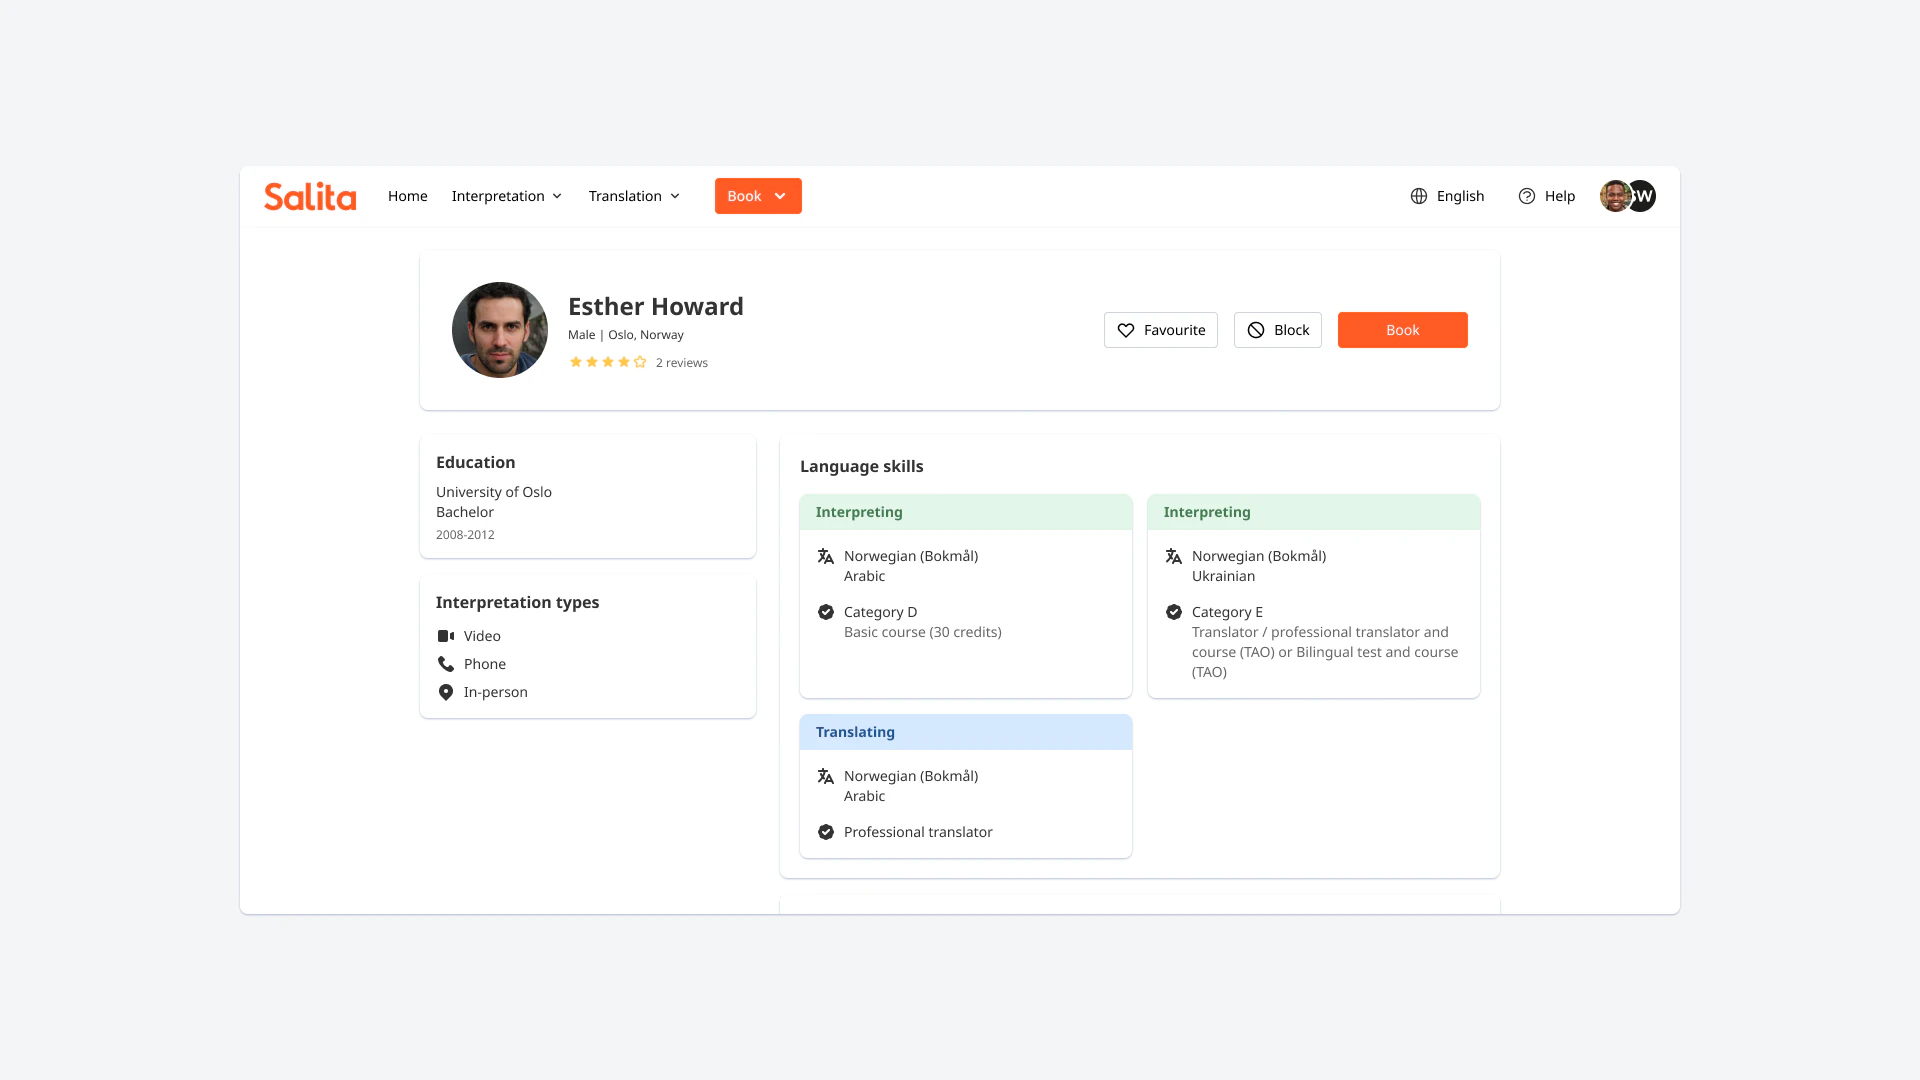The width and height of the screenshot is (1920, 1080).
Task: View Esther Howard's profile photo
Action: click(500, 330)
